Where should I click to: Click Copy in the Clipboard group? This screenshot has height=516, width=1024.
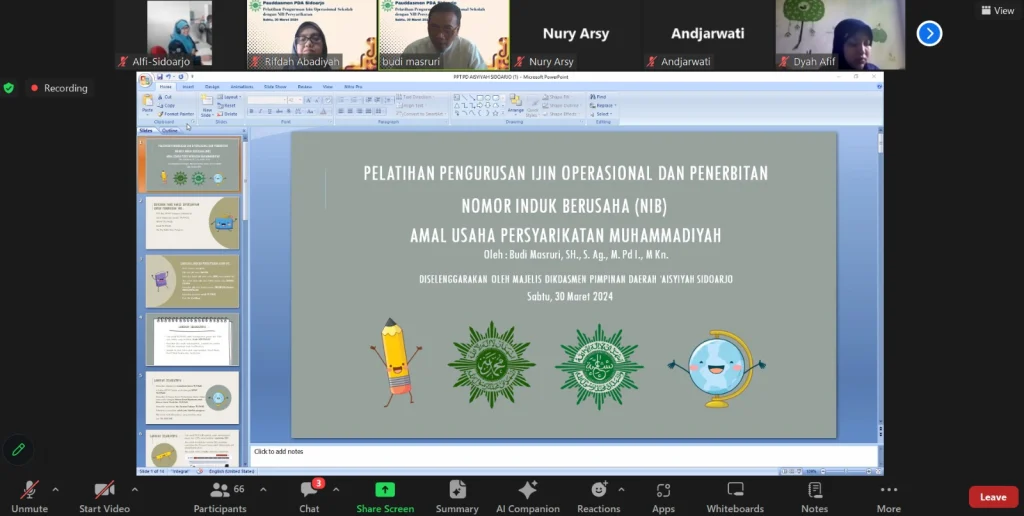click(x=167, y=105)
